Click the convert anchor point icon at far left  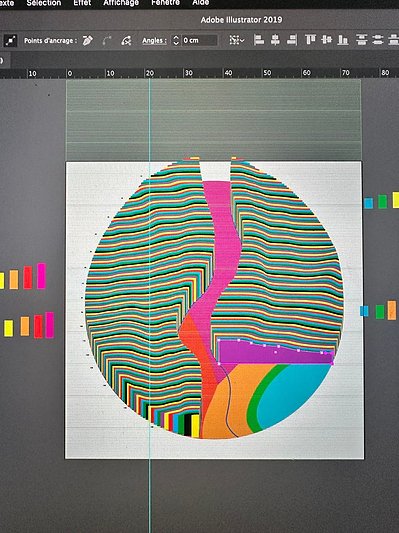pos(11,40)
